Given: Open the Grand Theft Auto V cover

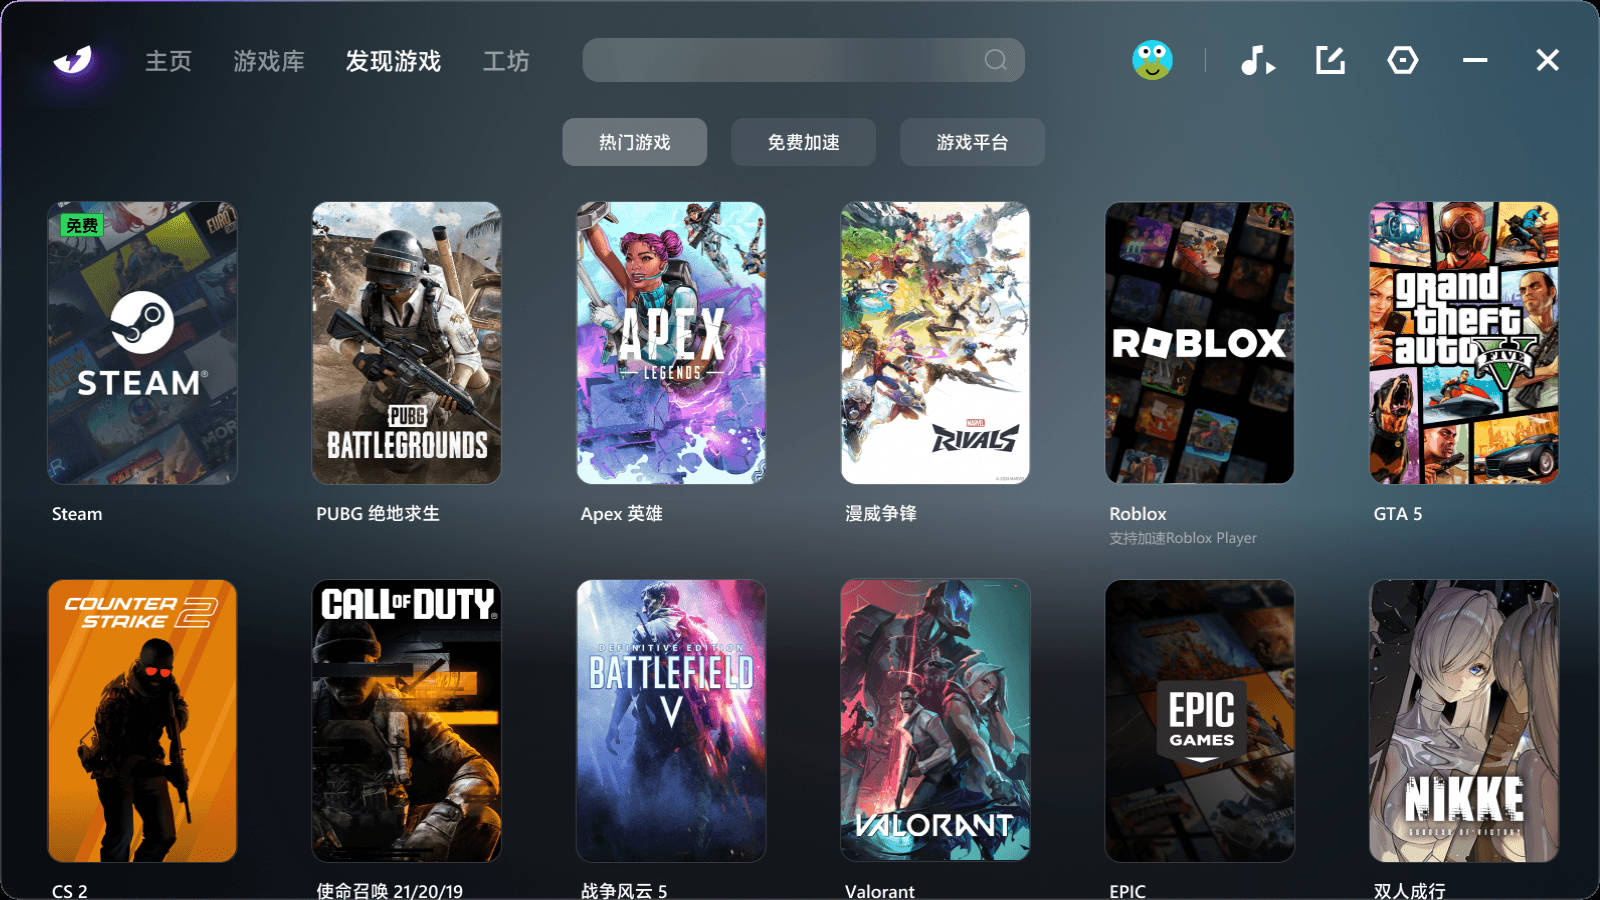Looking at the screenshot, I should (x=1464, y=343).
